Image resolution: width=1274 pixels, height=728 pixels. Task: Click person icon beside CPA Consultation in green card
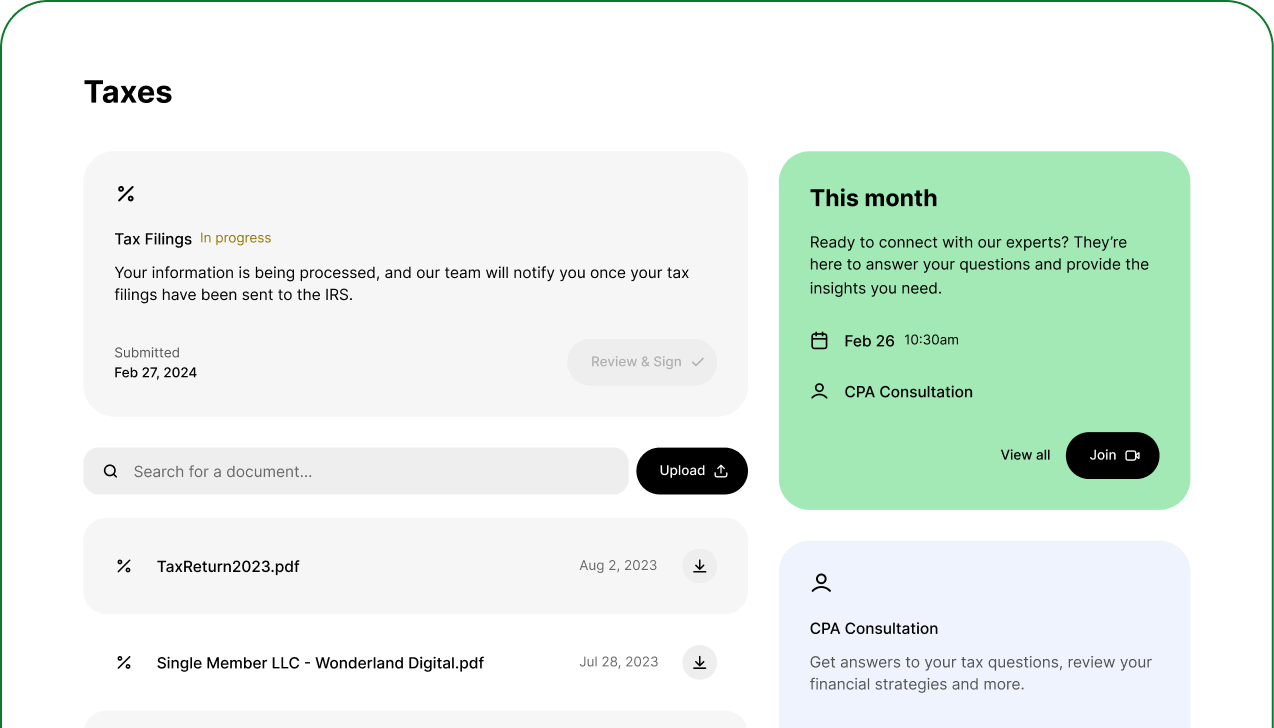(819, 392)
